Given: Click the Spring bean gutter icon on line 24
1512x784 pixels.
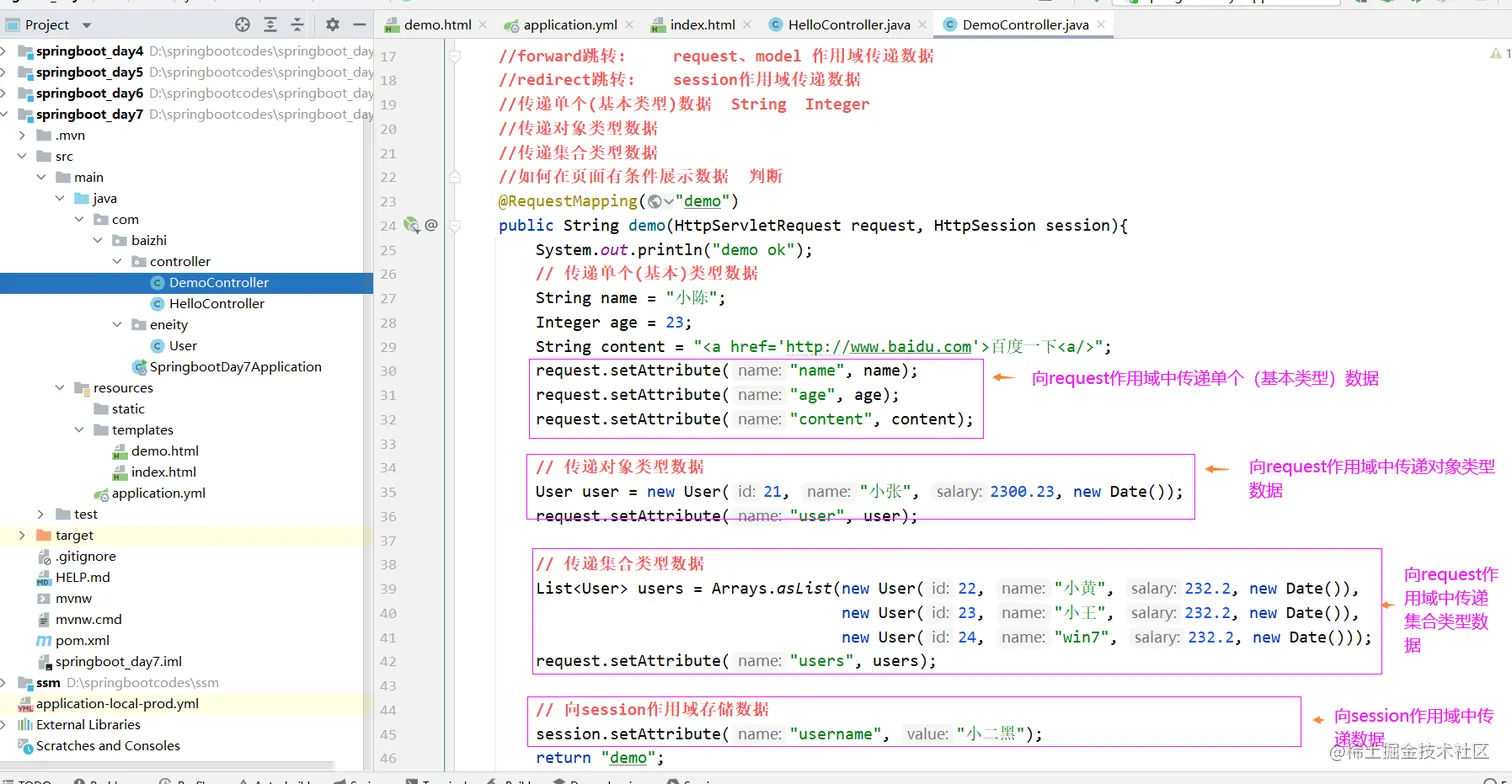Looking at the screenshot, I should pos(411,225).
